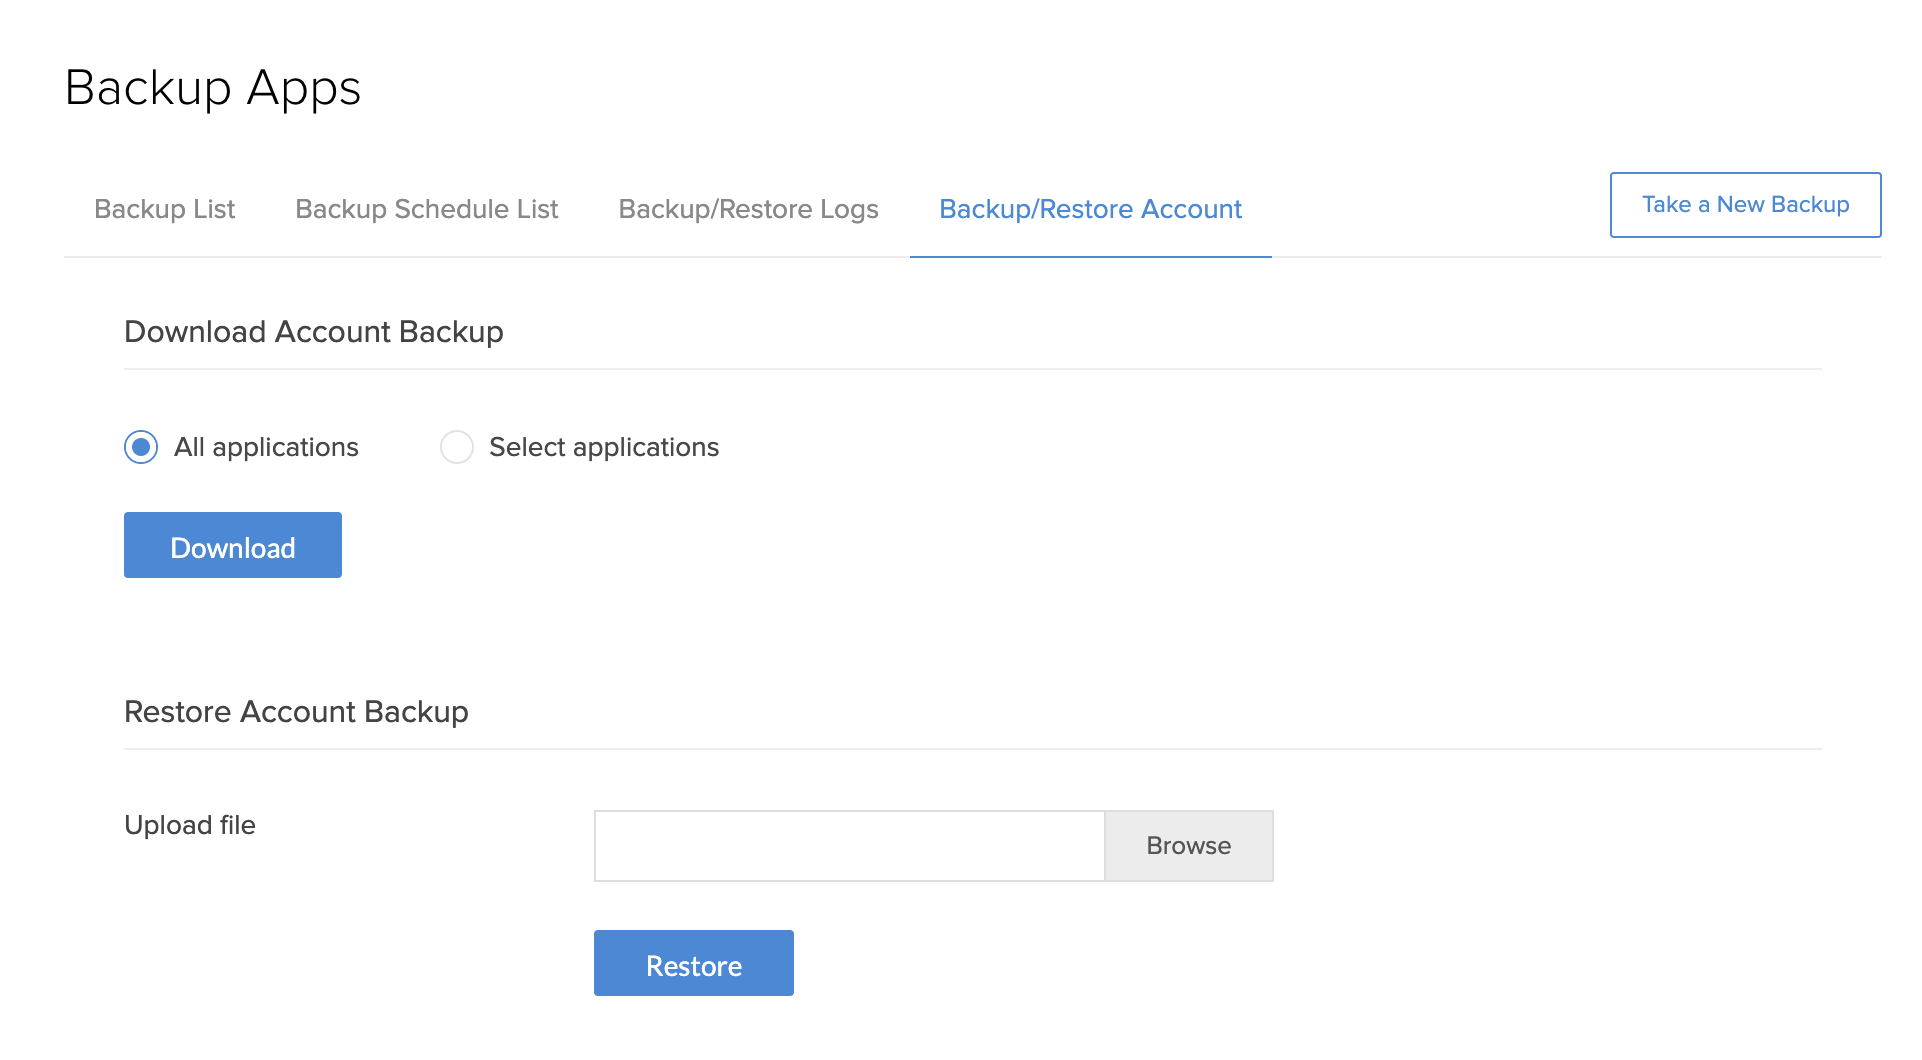Image resolution: width=1922 pixels, height=1060 pixels.
Task: Open the Backup List tab
Action: [x=164, y=209]
